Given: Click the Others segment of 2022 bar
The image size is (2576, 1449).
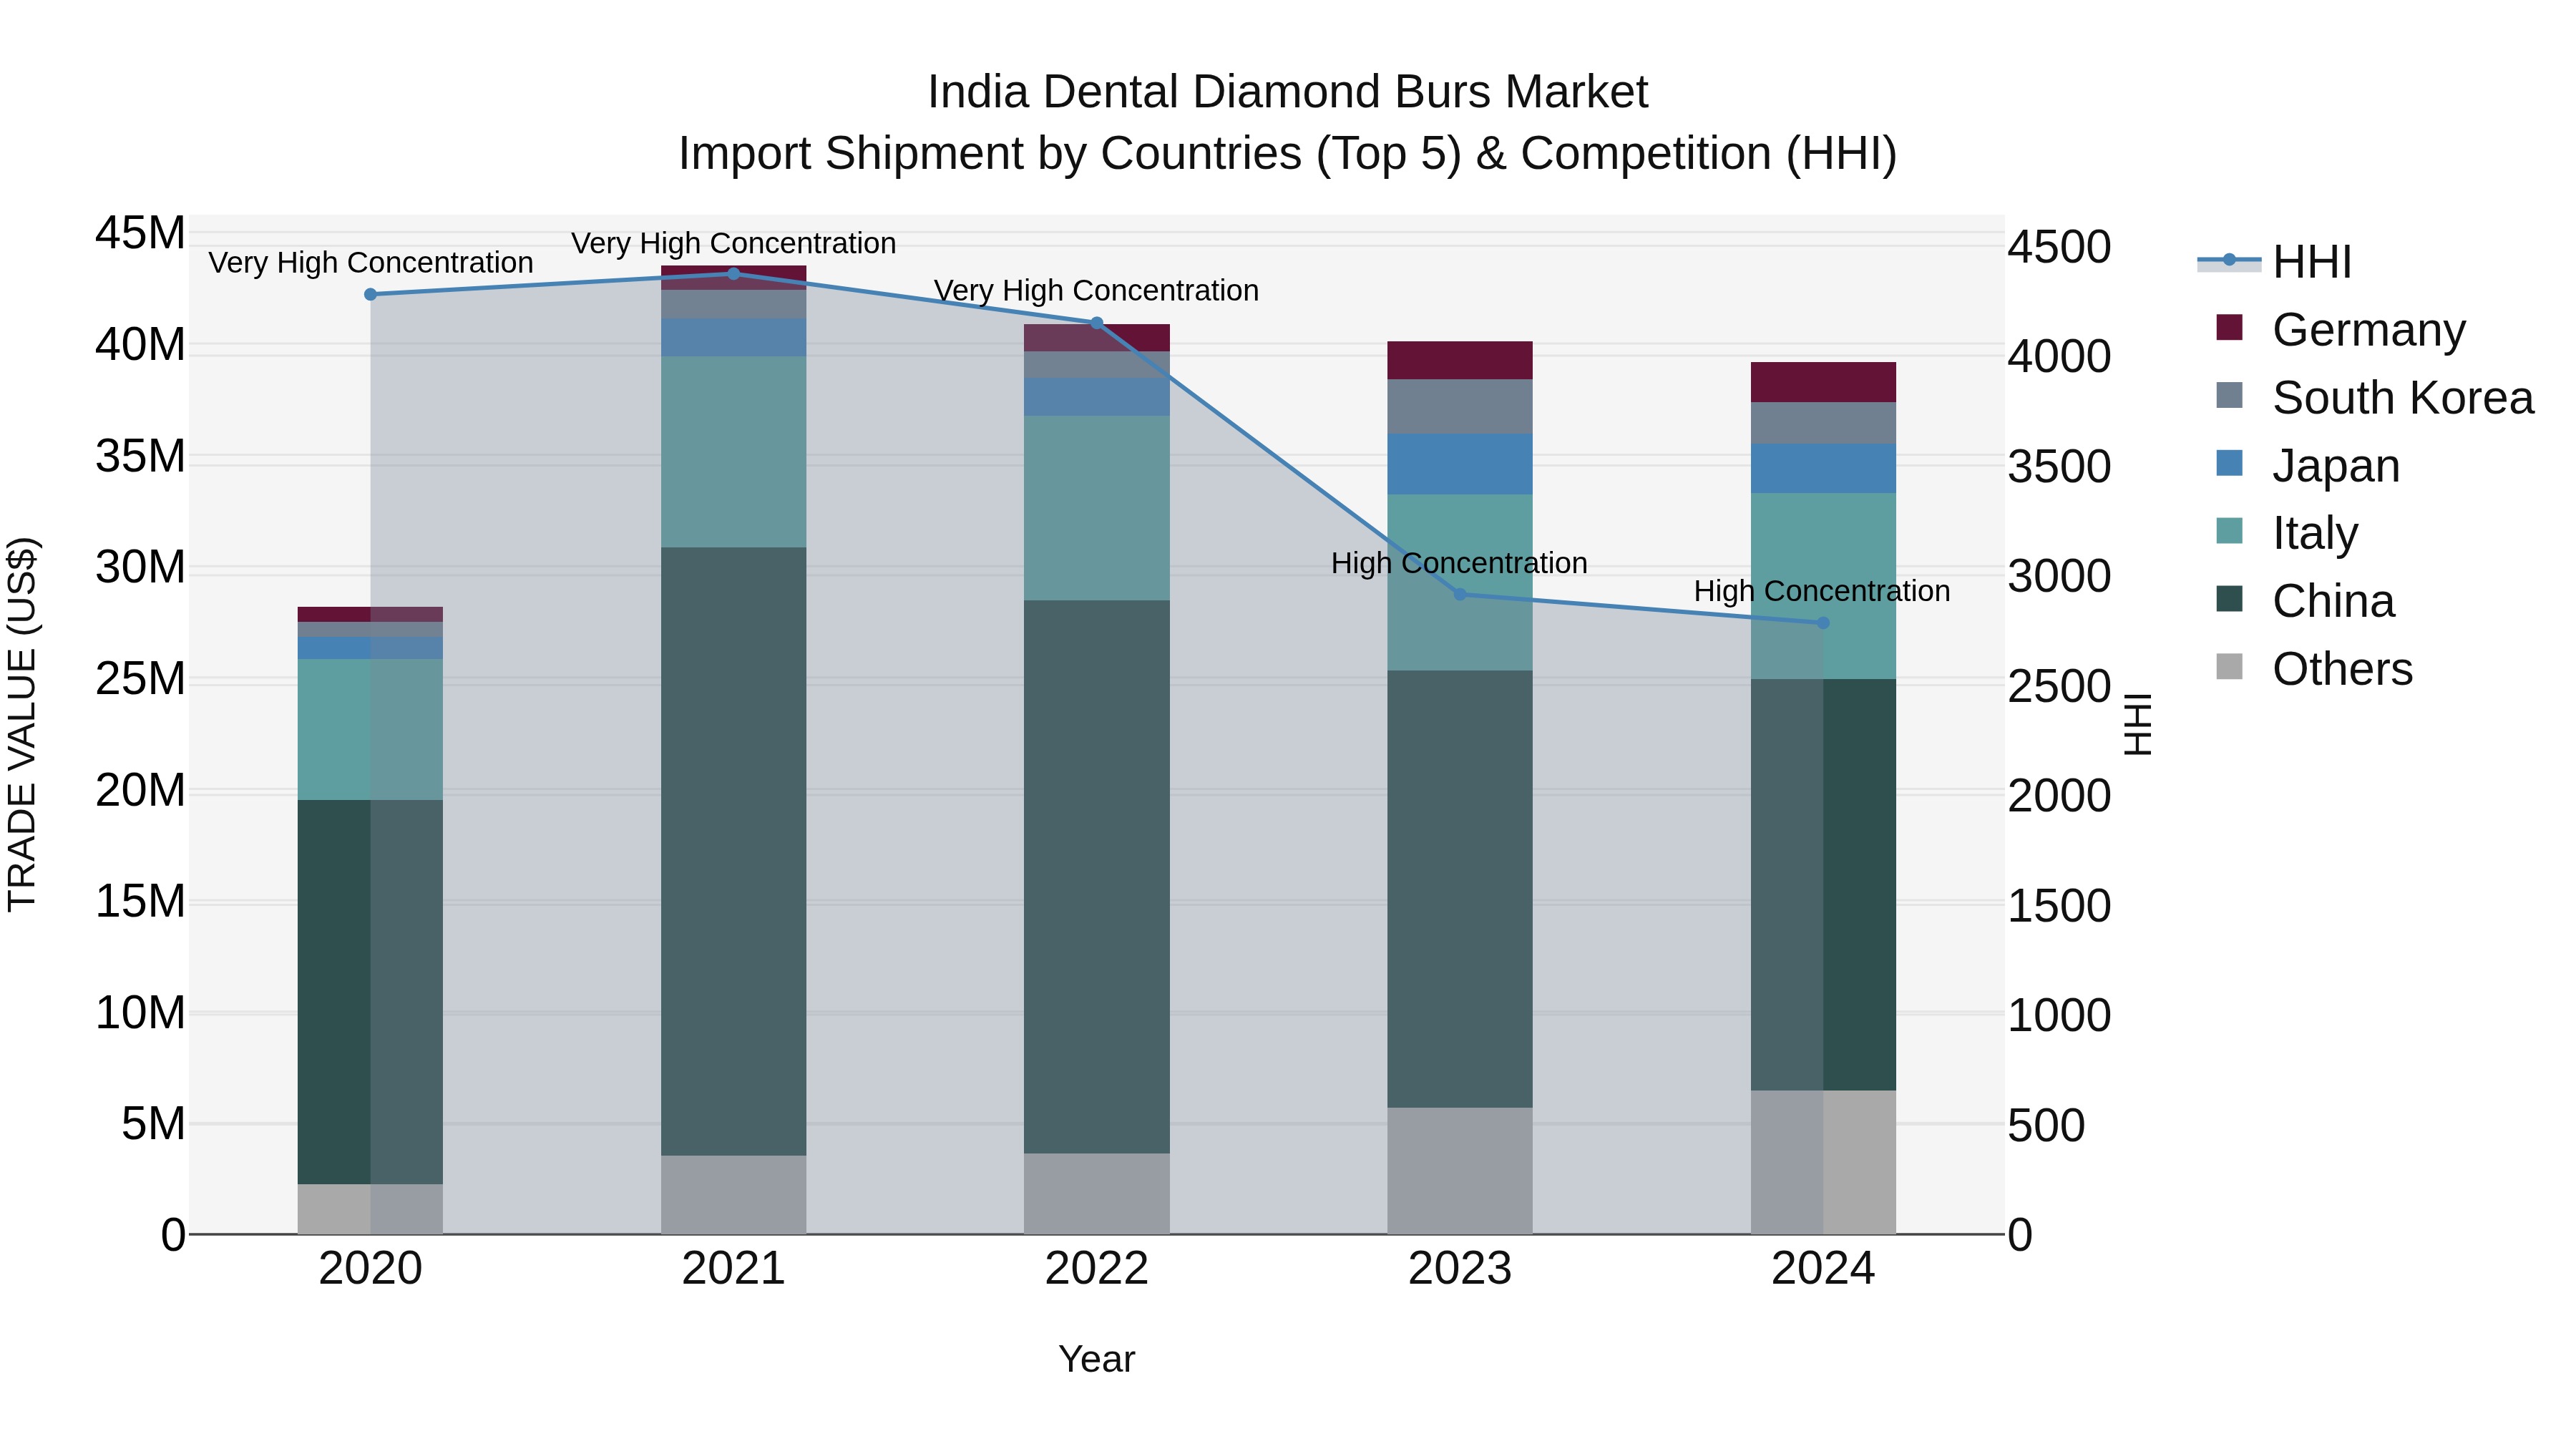Looking at the screenshot, I should (x=1097, y=1194).
